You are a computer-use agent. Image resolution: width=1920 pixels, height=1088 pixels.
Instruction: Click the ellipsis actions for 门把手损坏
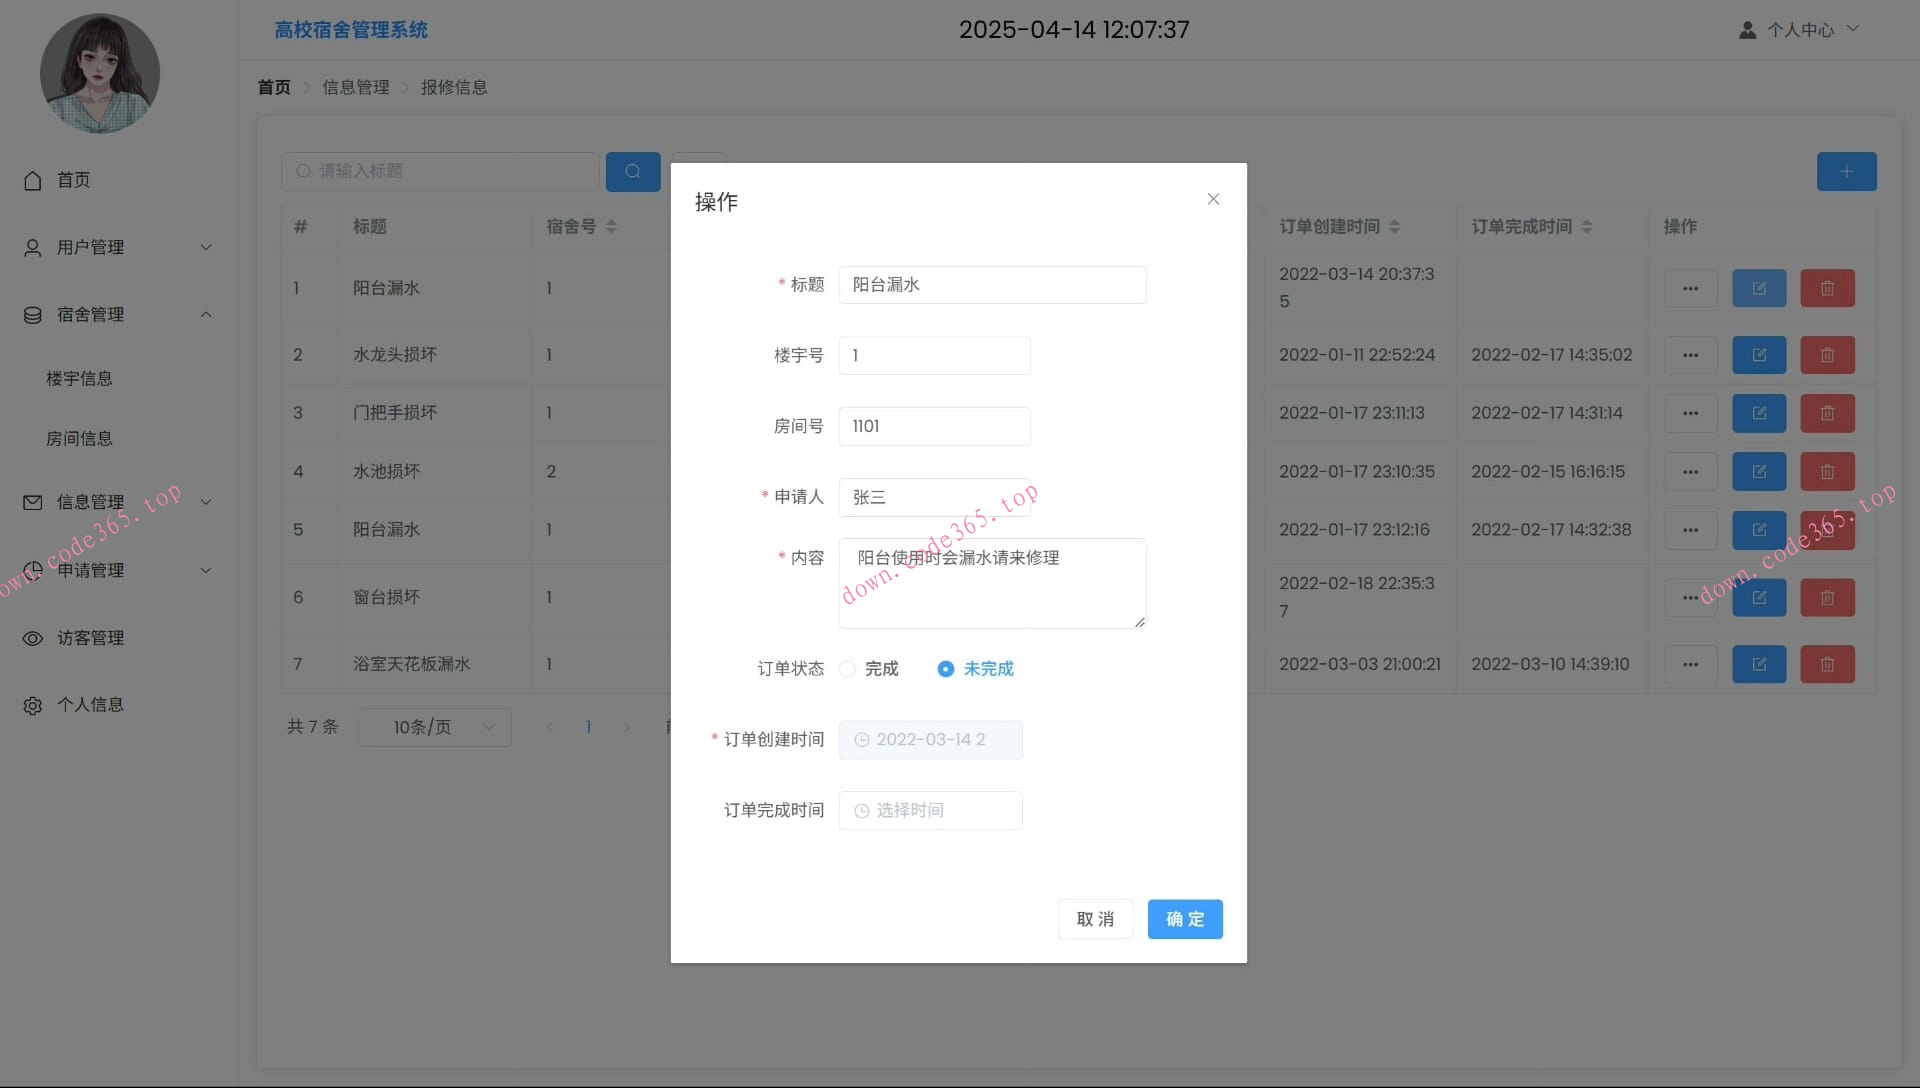[1690, 413]
